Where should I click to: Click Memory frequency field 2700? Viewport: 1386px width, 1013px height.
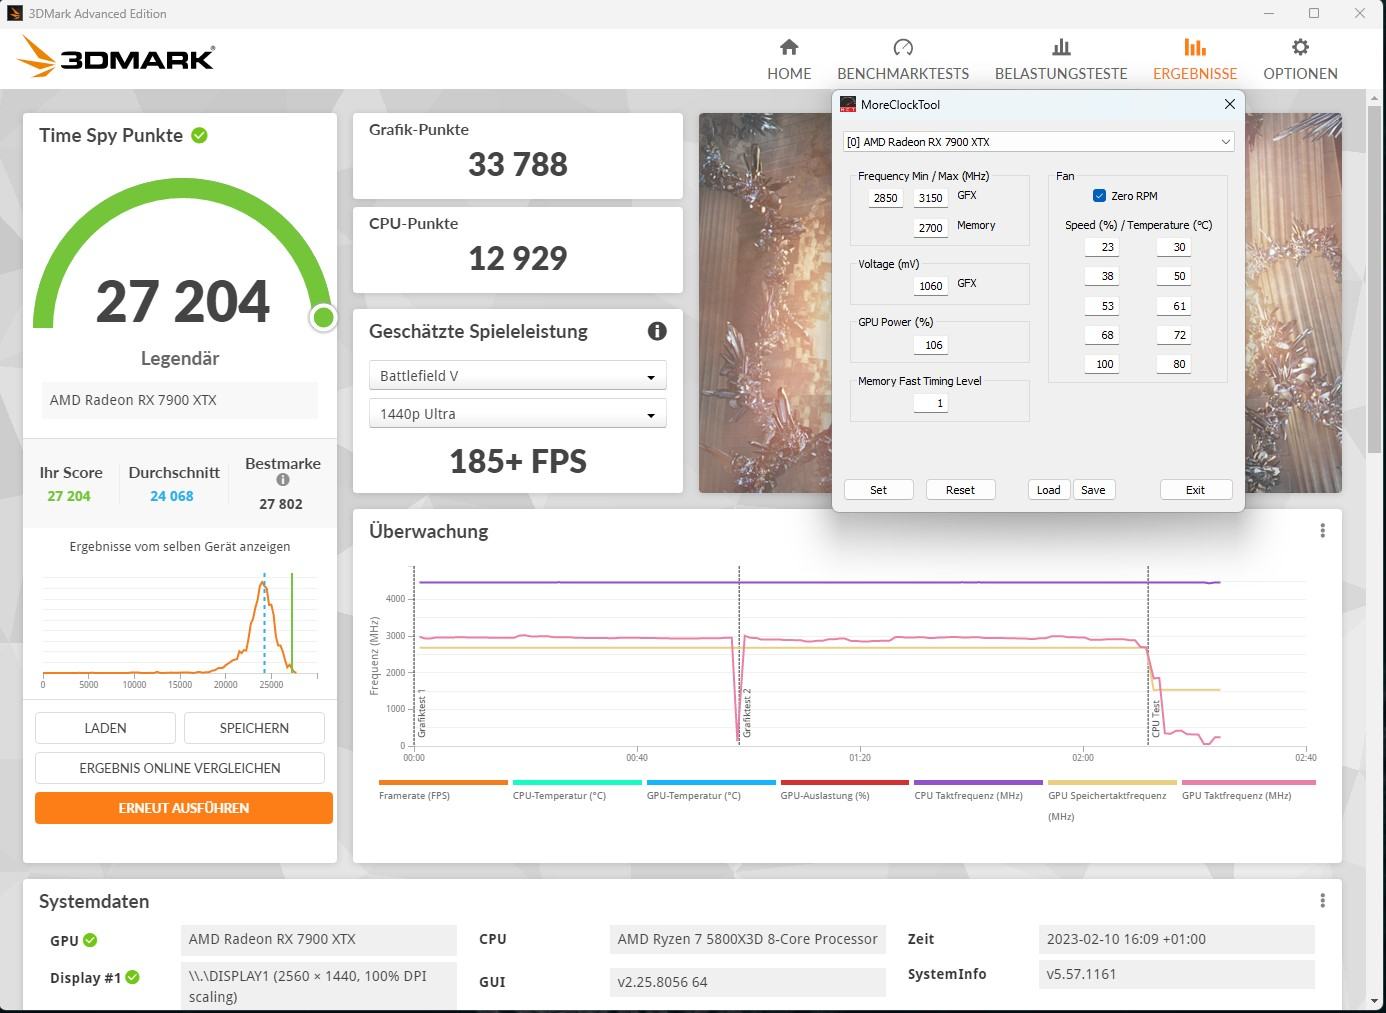930,228
